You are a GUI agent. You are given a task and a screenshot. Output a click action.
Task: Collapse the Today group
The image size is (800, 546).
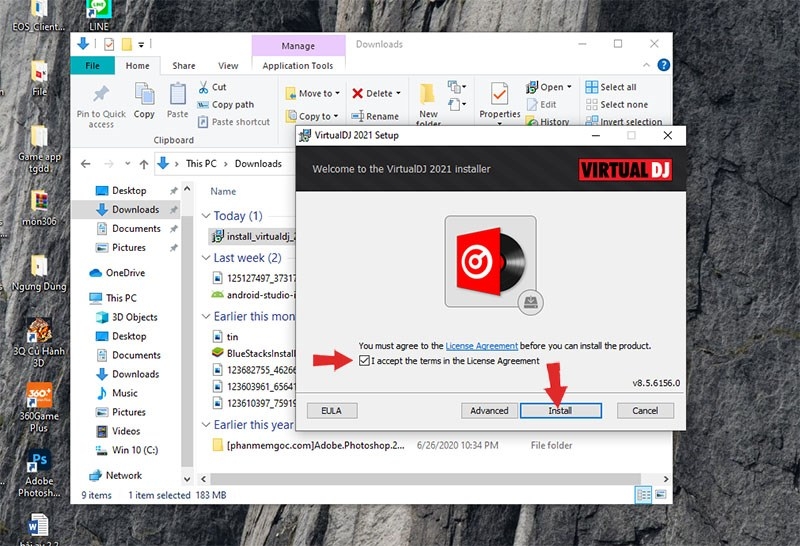[x=206, y=216]
